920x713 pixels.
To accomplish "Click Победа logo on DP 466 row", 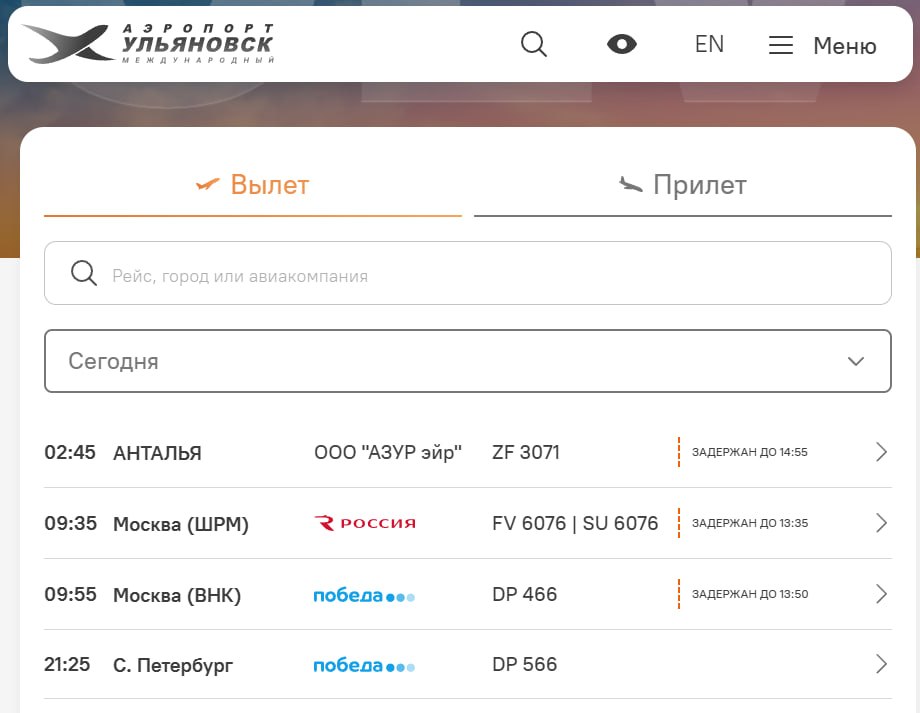I will point(364,595).
